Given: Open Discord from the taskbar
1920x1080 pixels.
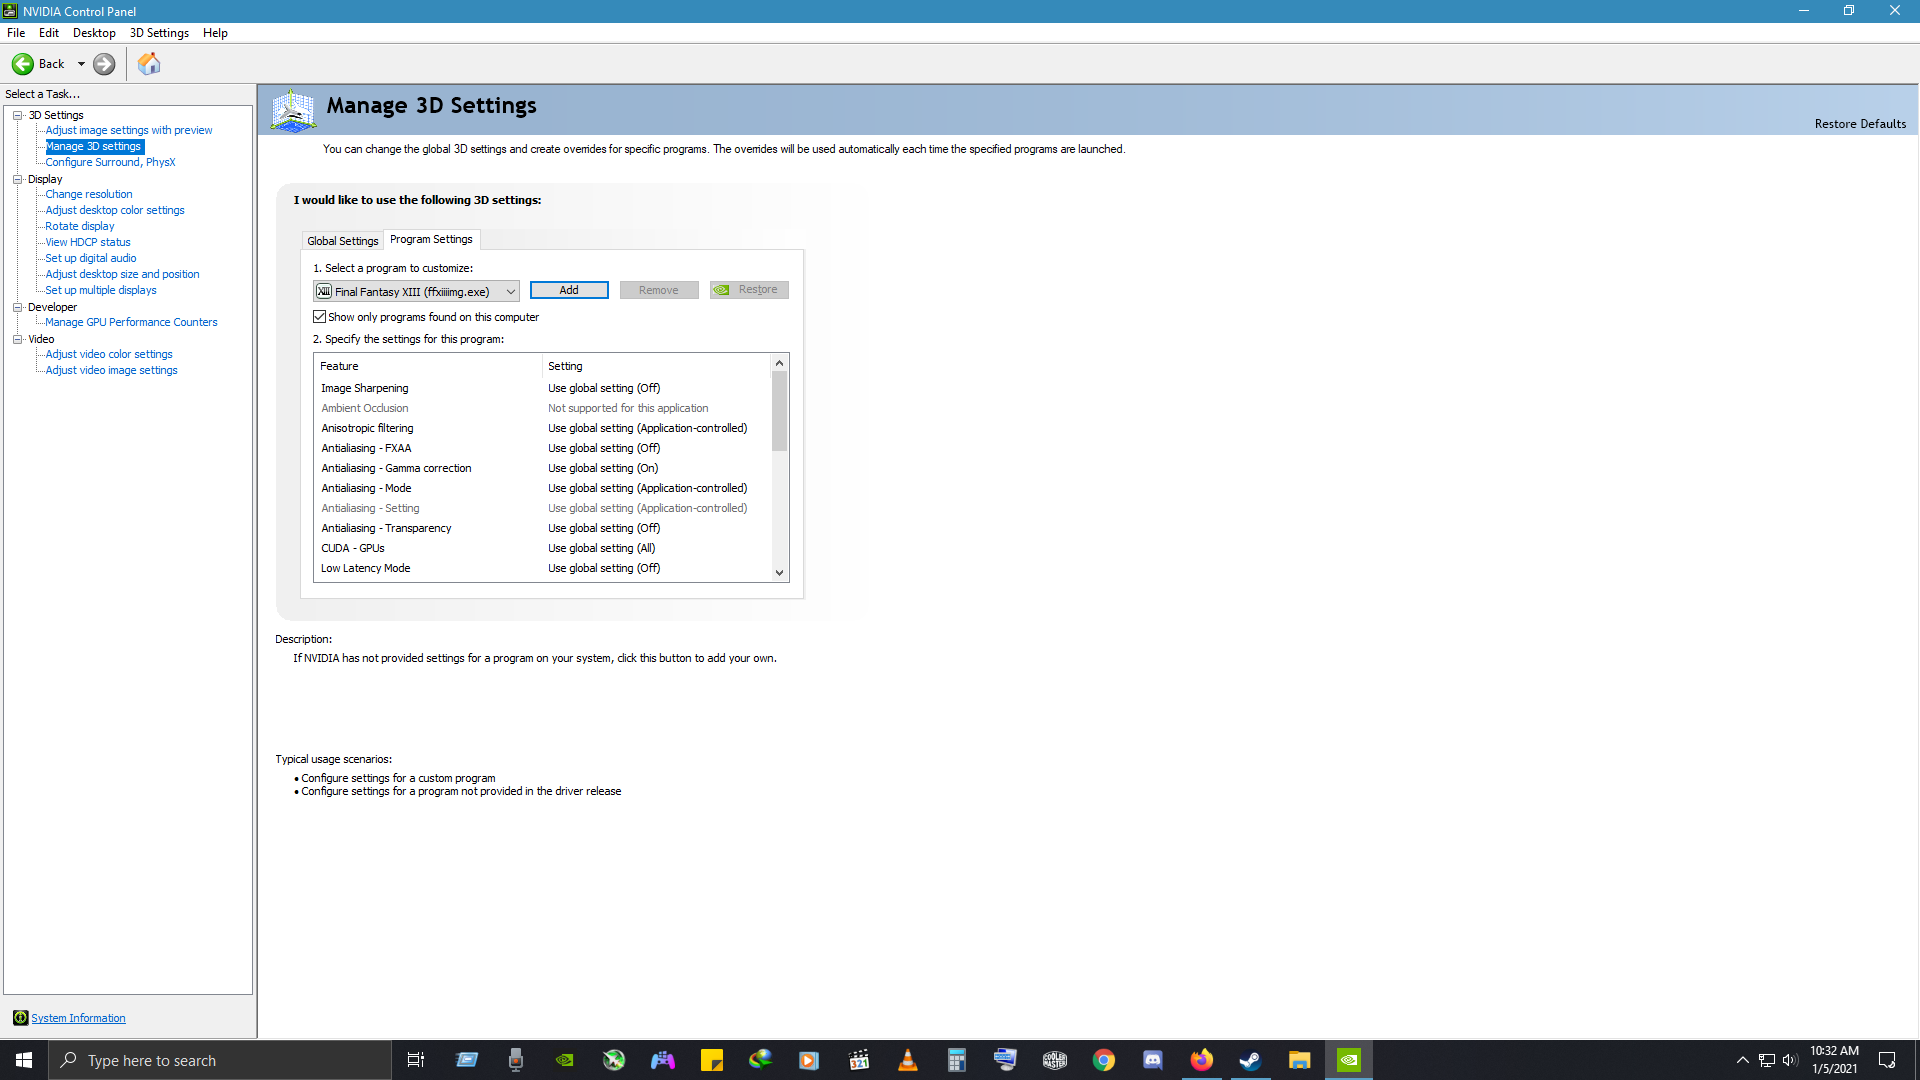Looking at the screenshot, I should click(1153, 1060).
